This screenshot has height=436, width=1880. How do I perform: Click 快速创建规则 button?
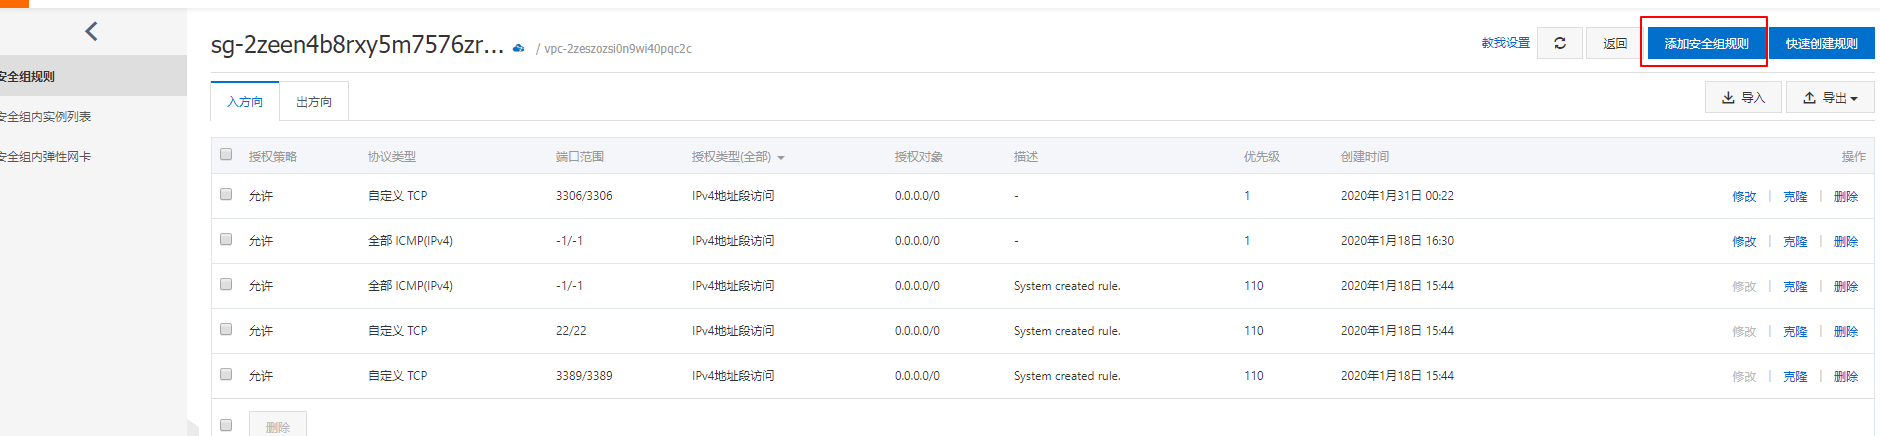(x=1822, y=43)
